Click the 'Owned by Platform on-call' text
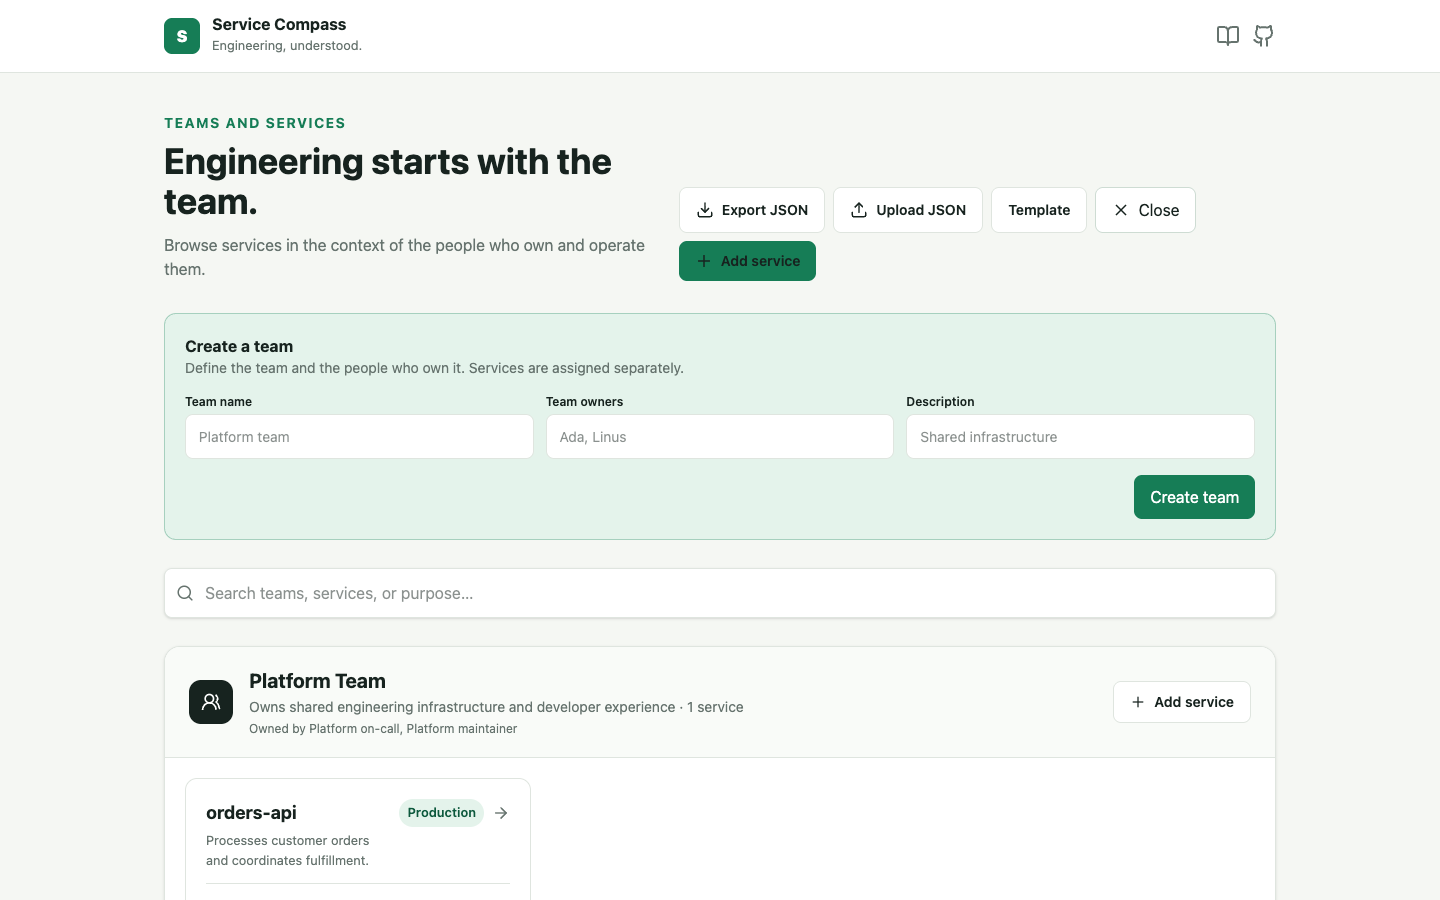1440x900 pixels. 383,729
